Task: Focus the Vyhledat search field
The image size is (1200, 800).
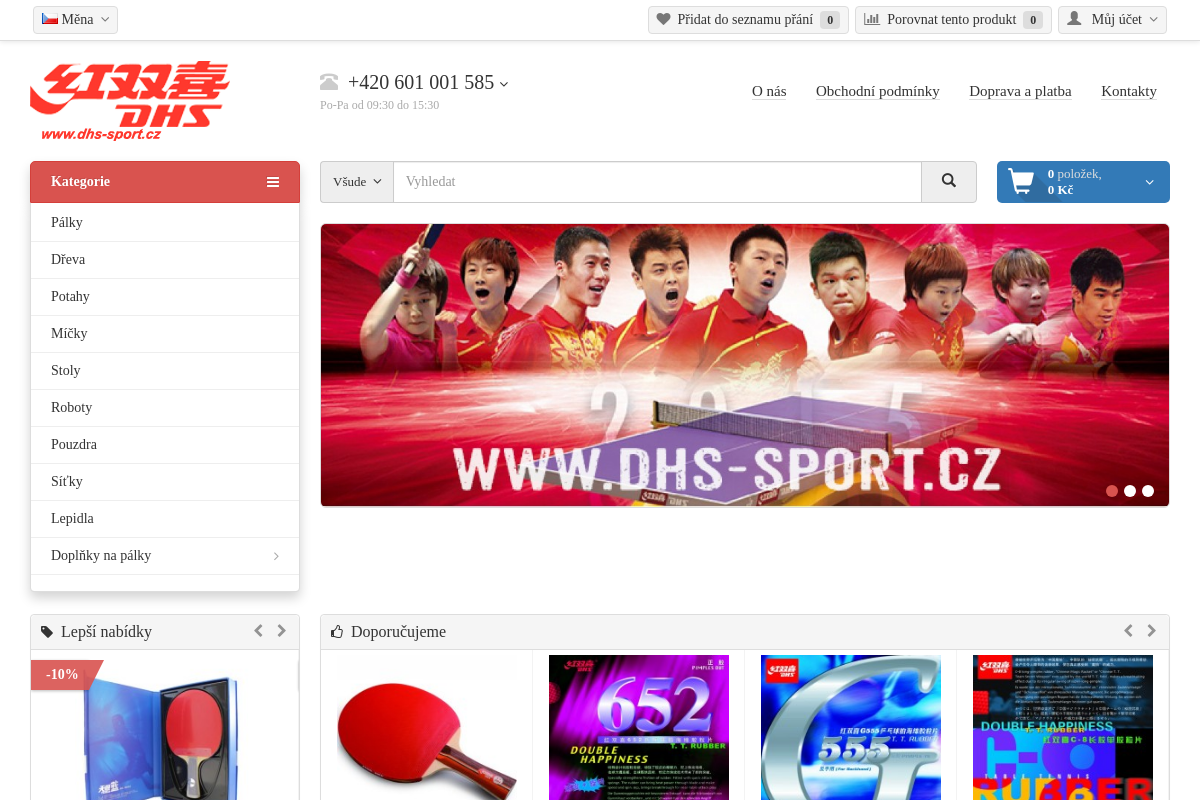Action: [x=657, y=182]
